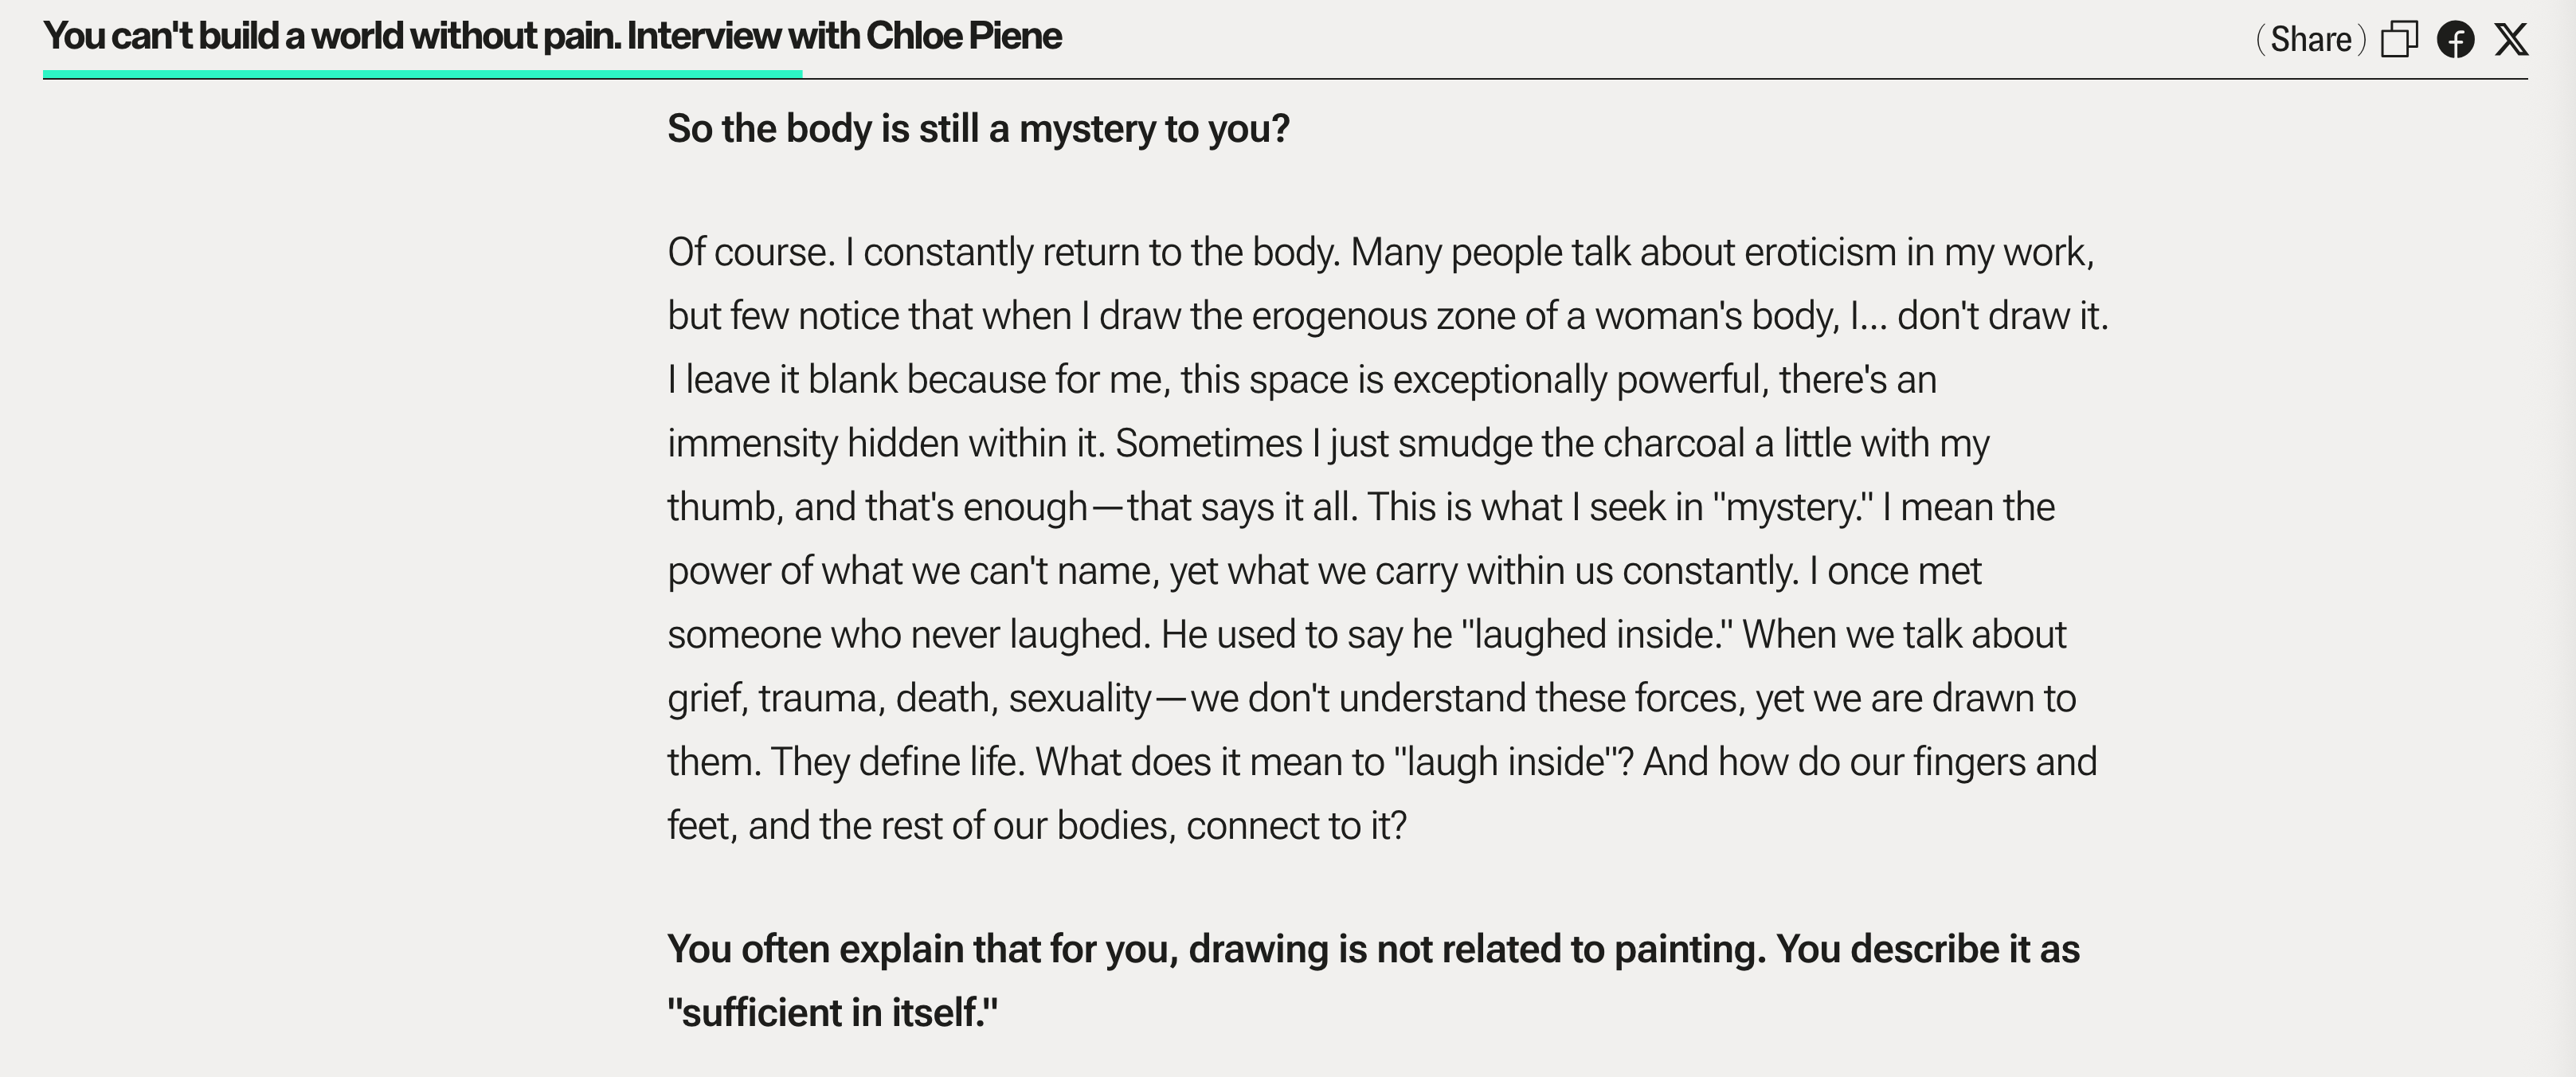This screenshot has width=2576, height=1077.
Task: Click the line starting "someone who never laughed"
Action: click(1366, 635)
